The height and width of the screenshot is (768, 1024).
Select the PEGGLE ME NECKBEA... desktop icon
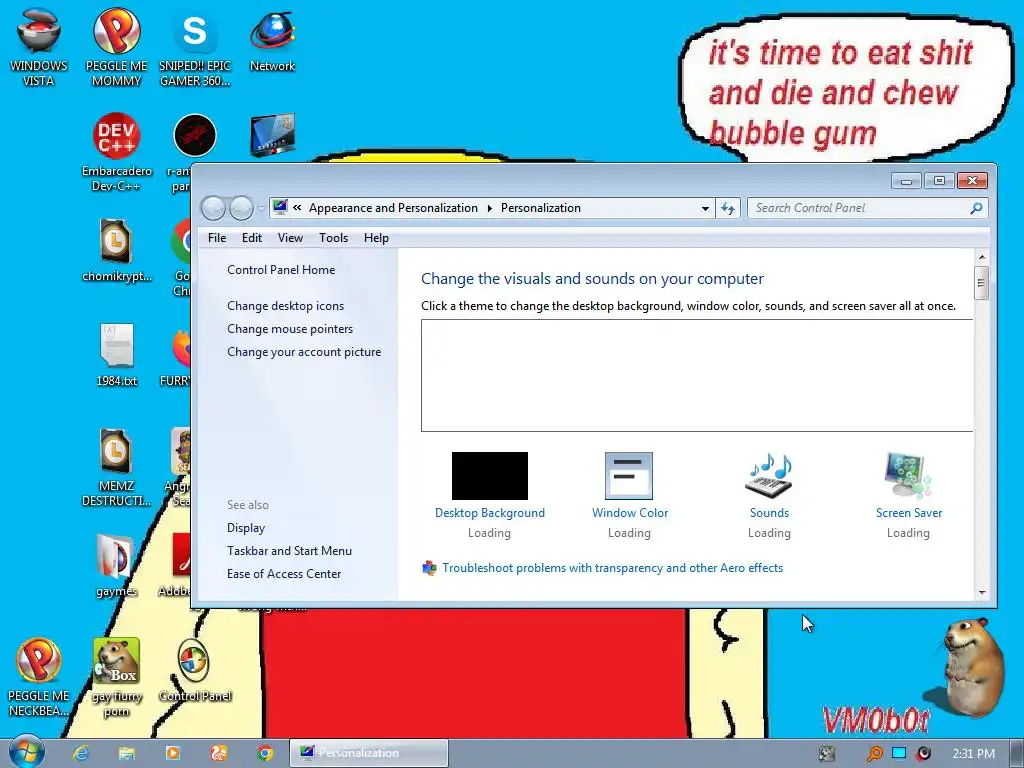coord(39,677)
